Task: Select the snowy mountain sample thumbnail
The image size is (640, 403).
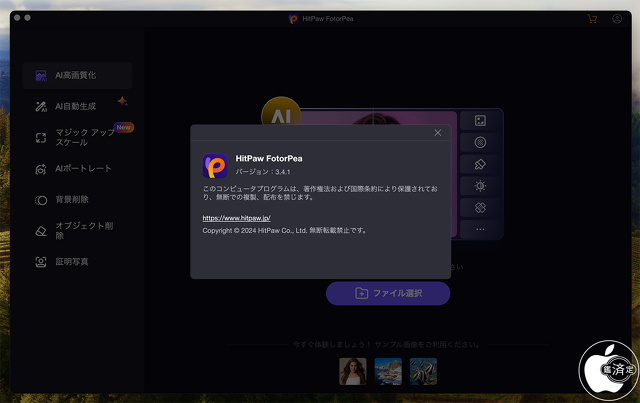Action: coord(388,371)
